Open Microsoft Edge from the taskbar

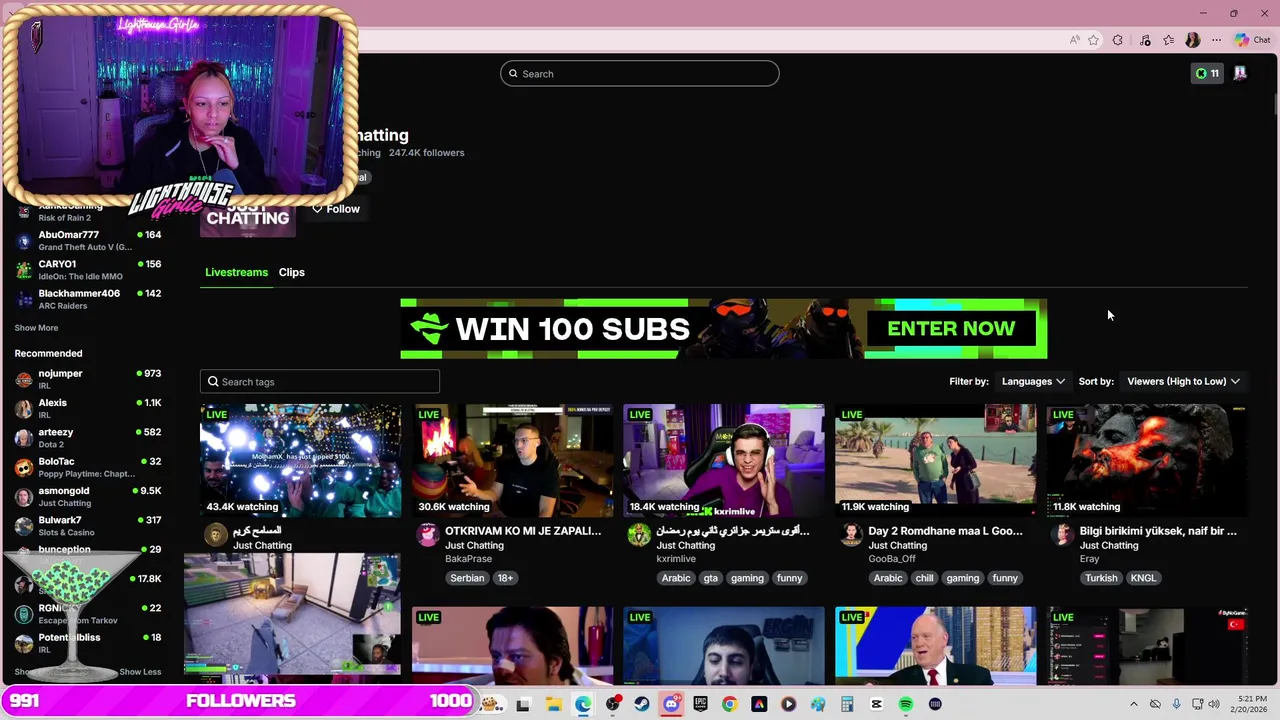coord(583,704)
